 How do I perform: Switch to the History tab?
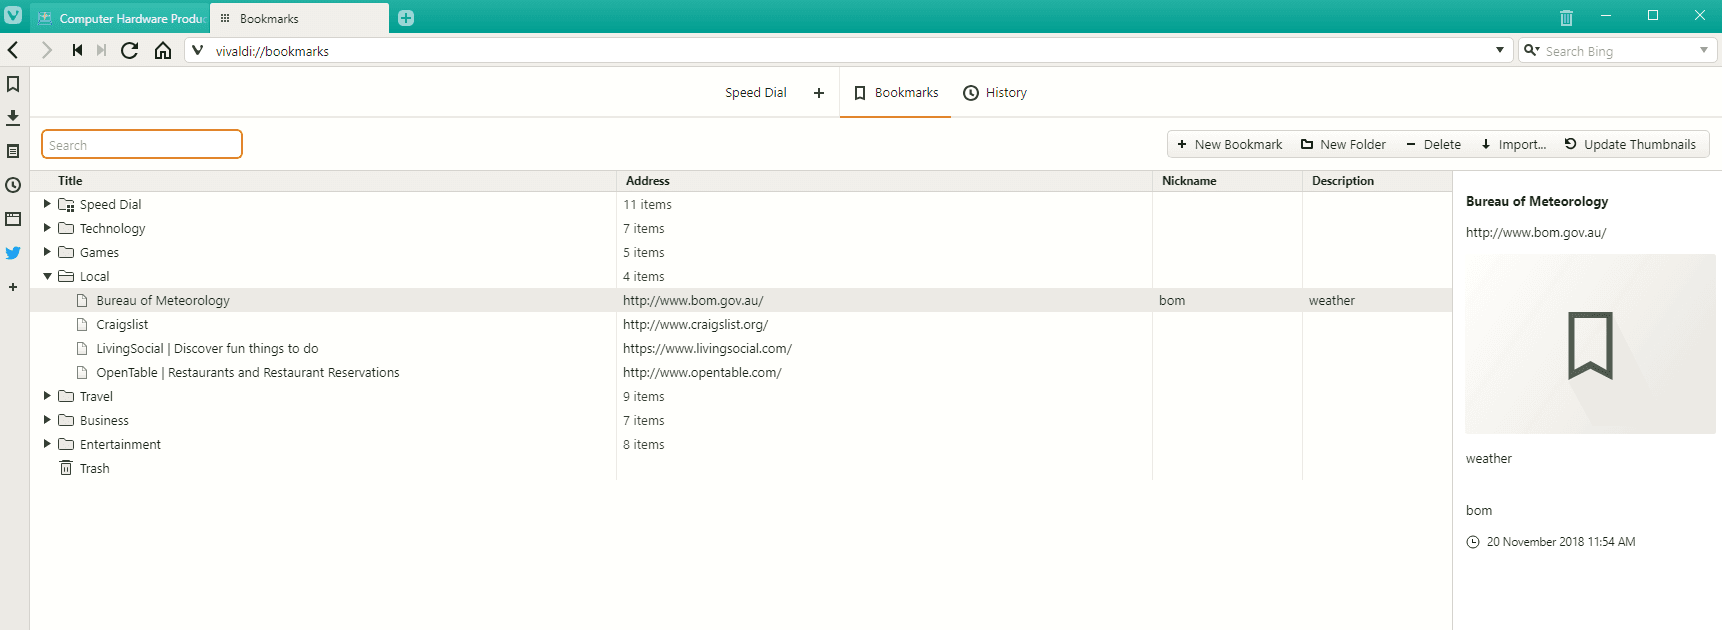pyautogui.click(x=995, y=93)
